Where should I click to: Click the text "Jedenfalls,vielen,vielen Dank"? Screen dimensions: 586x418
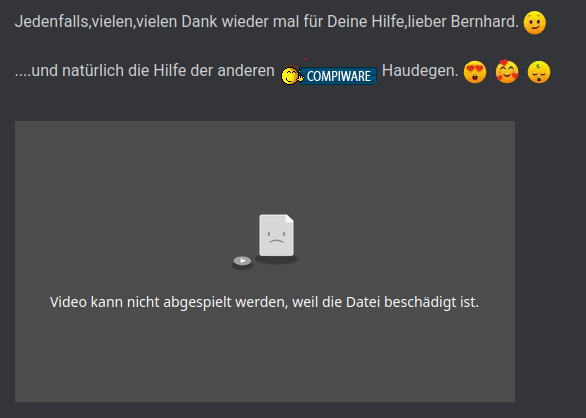pyautogui.click(x=116, y=22)
